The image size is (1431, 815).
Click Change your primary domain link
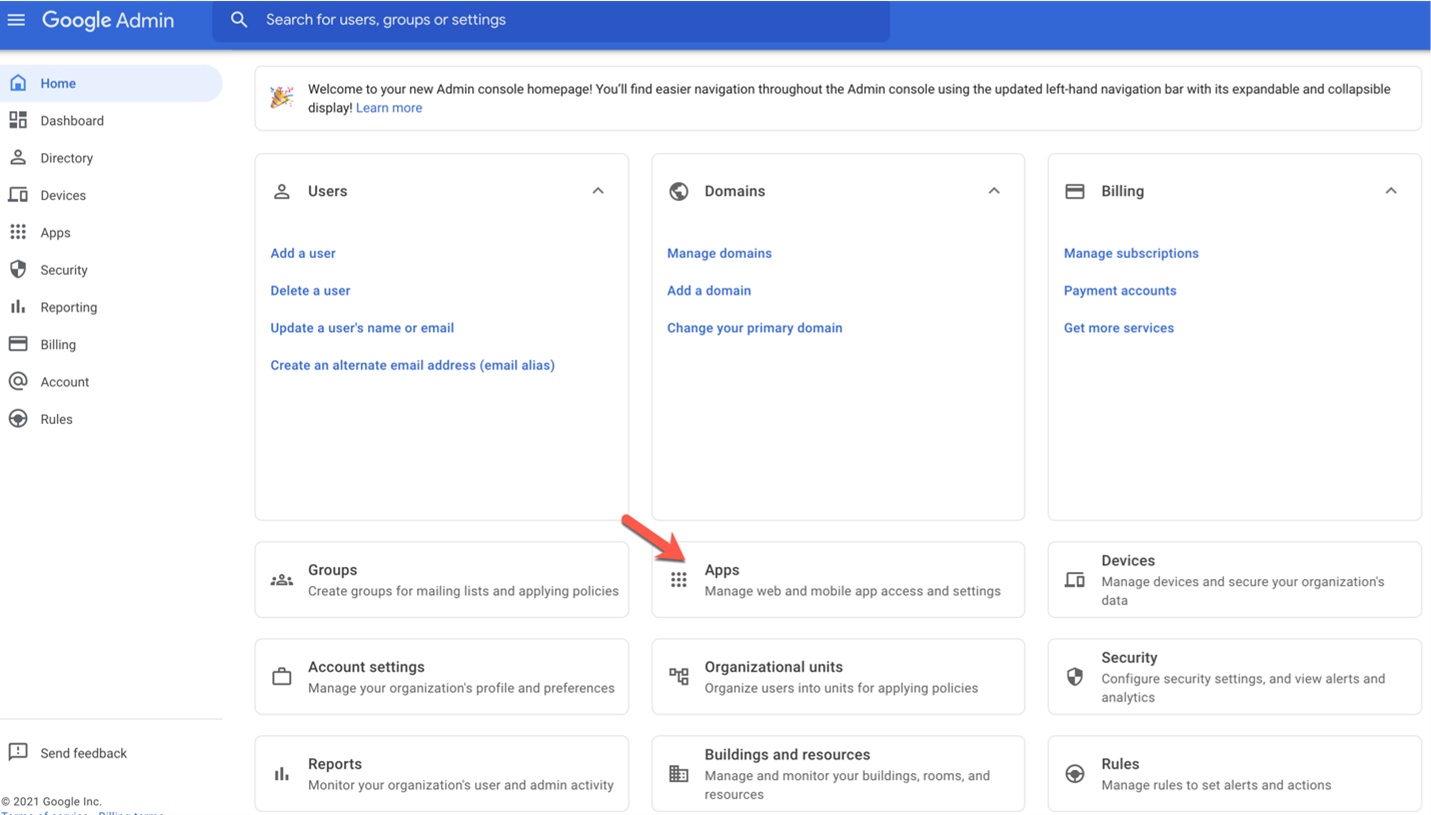pyautogui.click(x=755, y=328)
